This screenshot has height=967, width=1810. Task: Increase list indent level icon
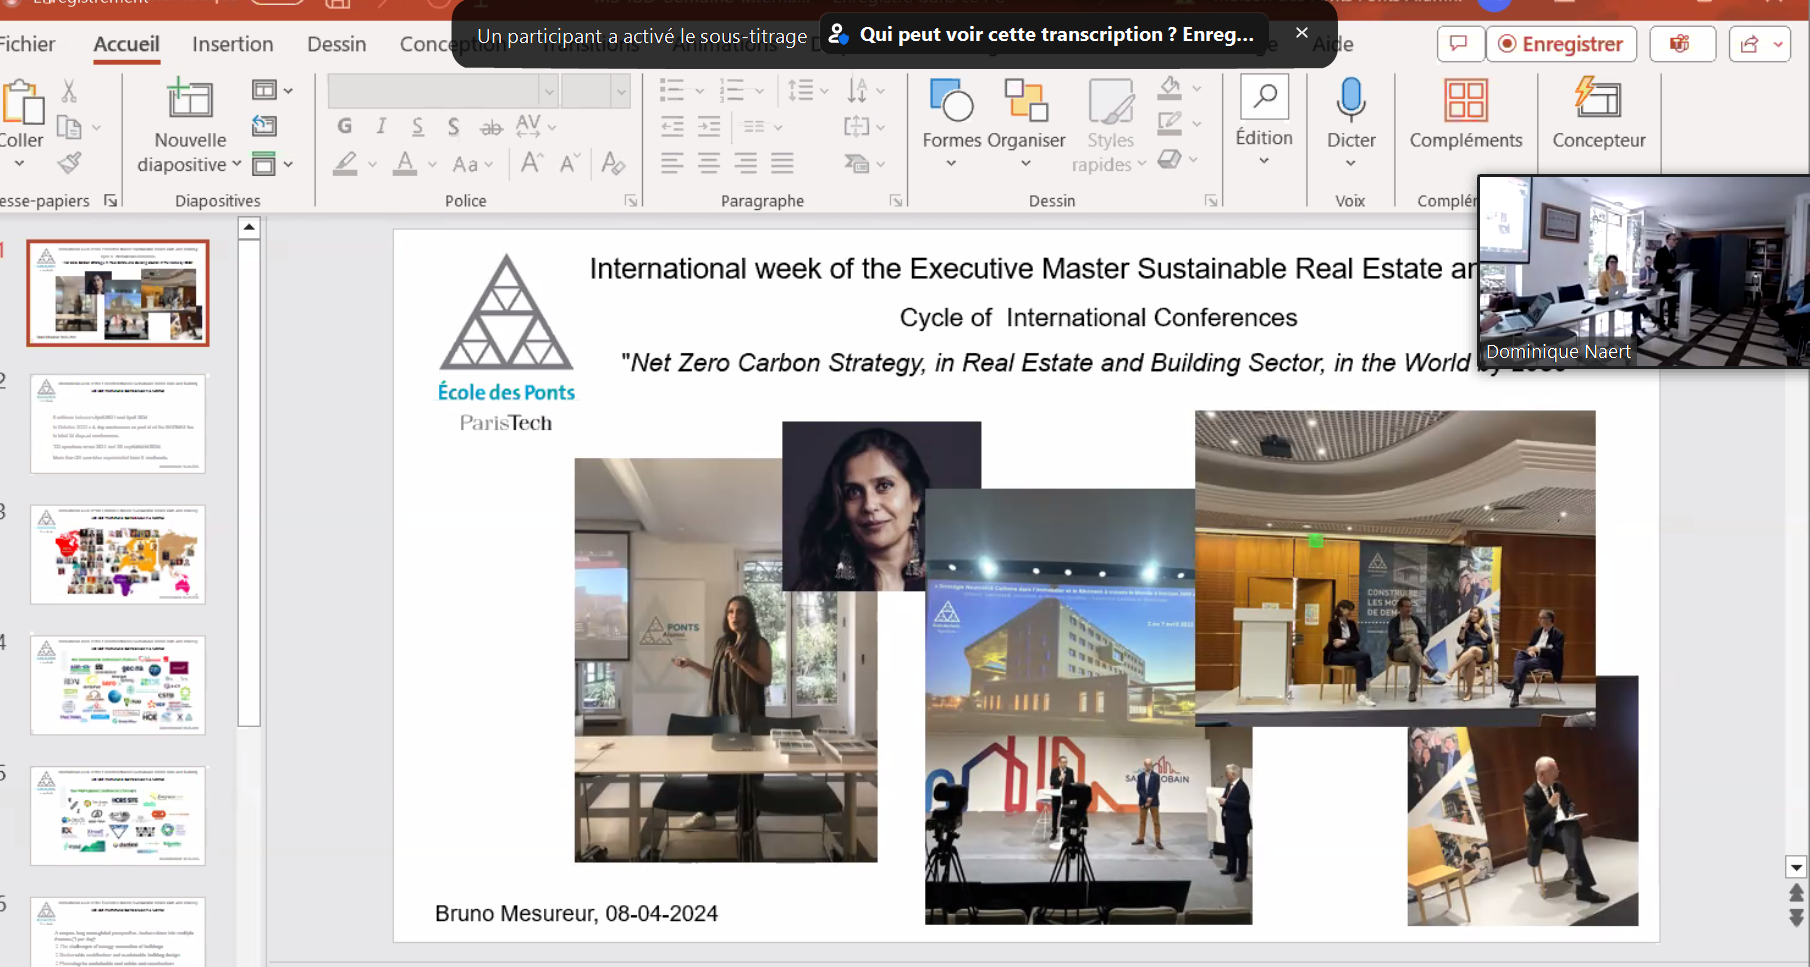coord(709,126)
